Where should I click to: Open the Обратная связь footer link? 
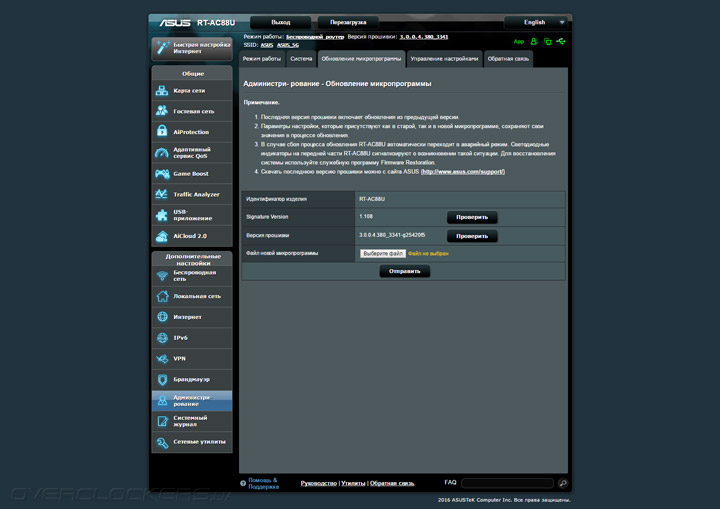point(392,483)
